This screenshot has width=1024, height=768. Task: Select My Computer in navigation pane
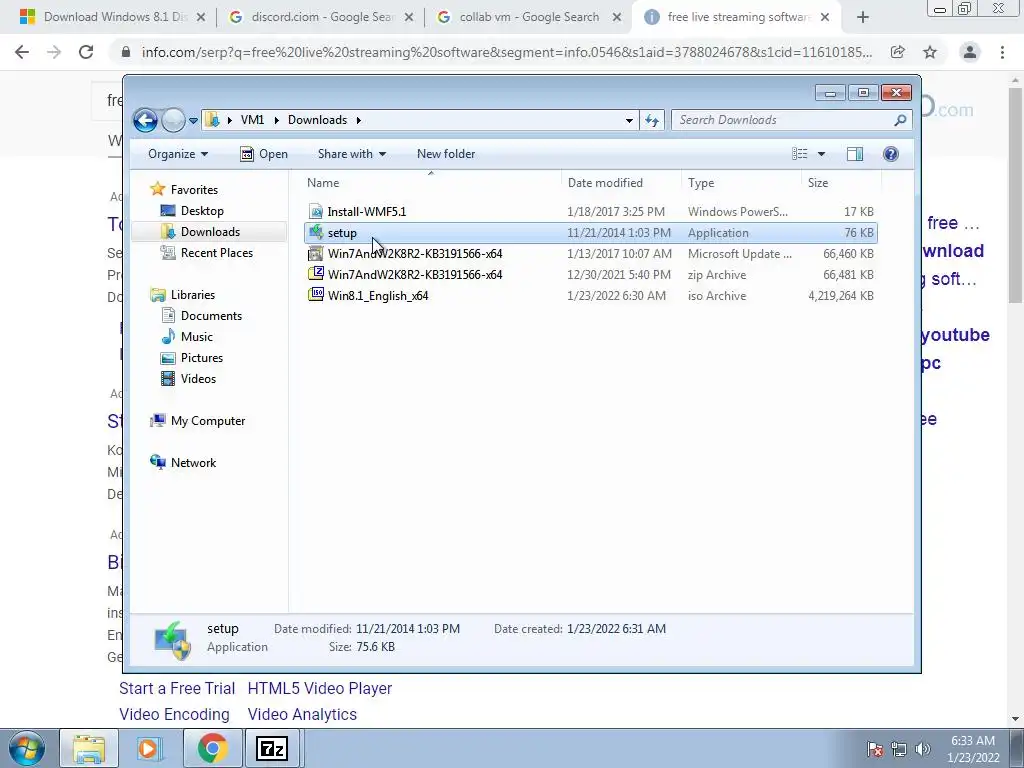(208, 421)
